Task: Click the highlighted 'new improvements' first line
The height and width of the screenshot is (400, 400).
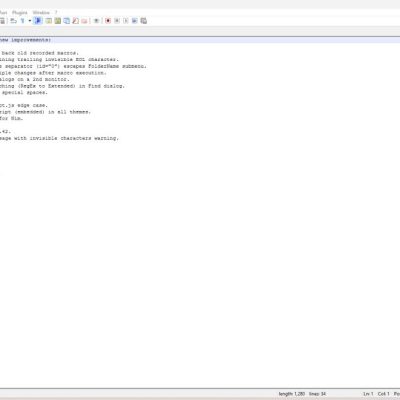Action: coord(25,40)
